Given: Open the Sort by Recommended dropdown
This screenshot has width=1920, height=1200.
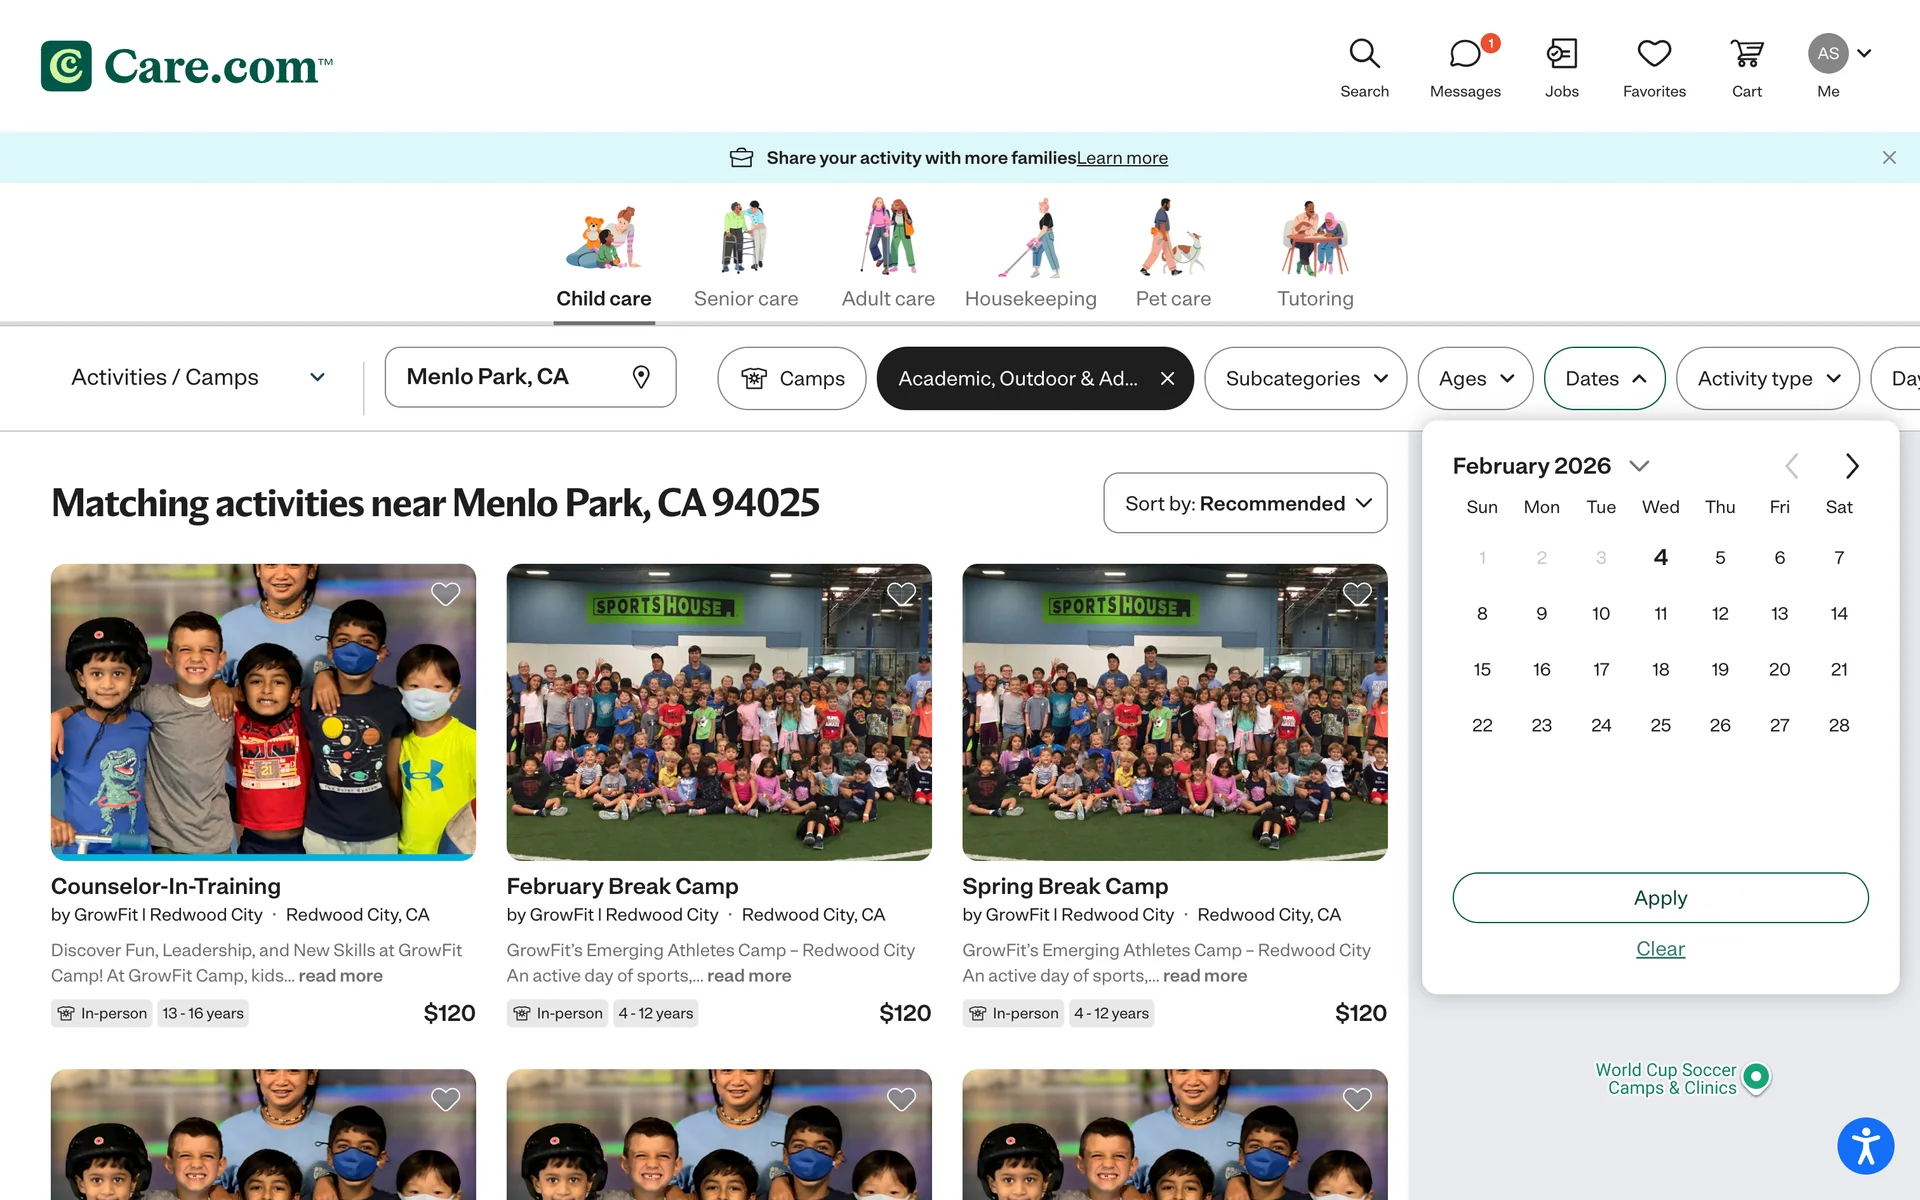Looking at the screenshot, I should pyautogui.click(x=1245, y=503).
